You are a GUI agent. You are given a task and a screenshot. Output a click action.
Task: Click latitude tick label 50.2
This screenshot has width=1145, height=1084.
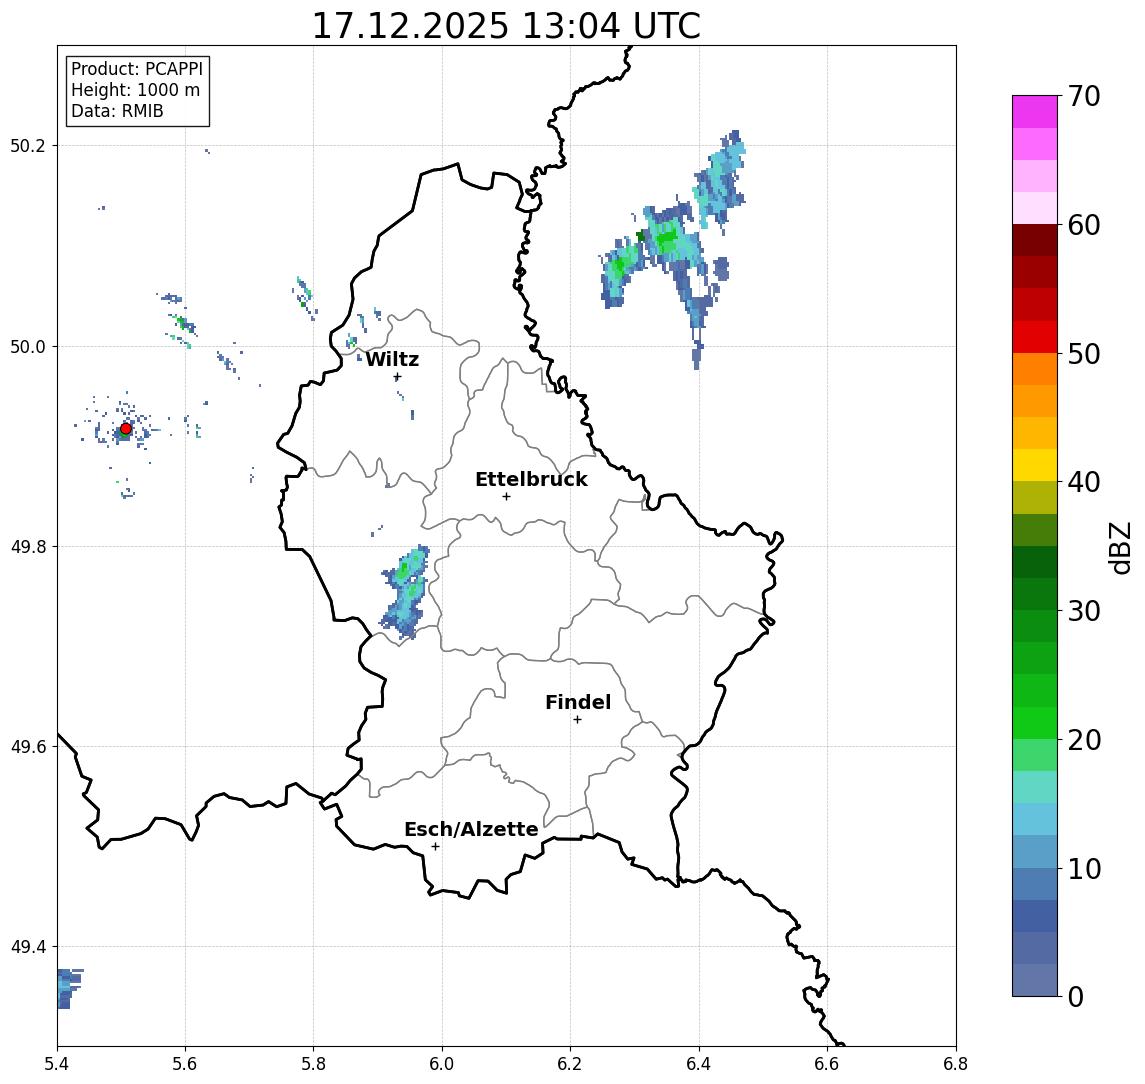click(27, 145)
